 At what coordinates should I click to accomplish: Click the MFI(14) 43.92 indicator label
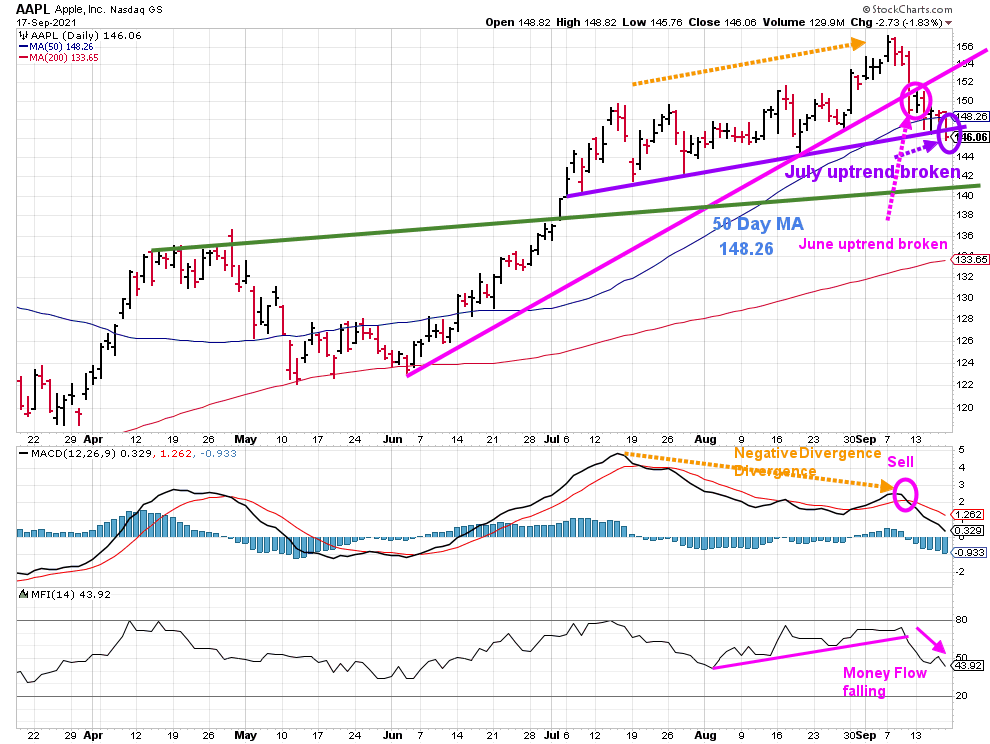[x=70, y=594]
